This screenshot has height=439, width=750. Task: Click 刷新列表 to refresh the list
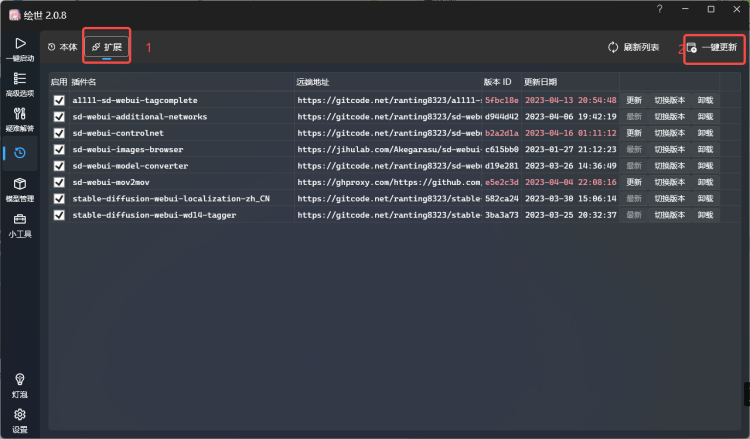click(x=634, y=47)
